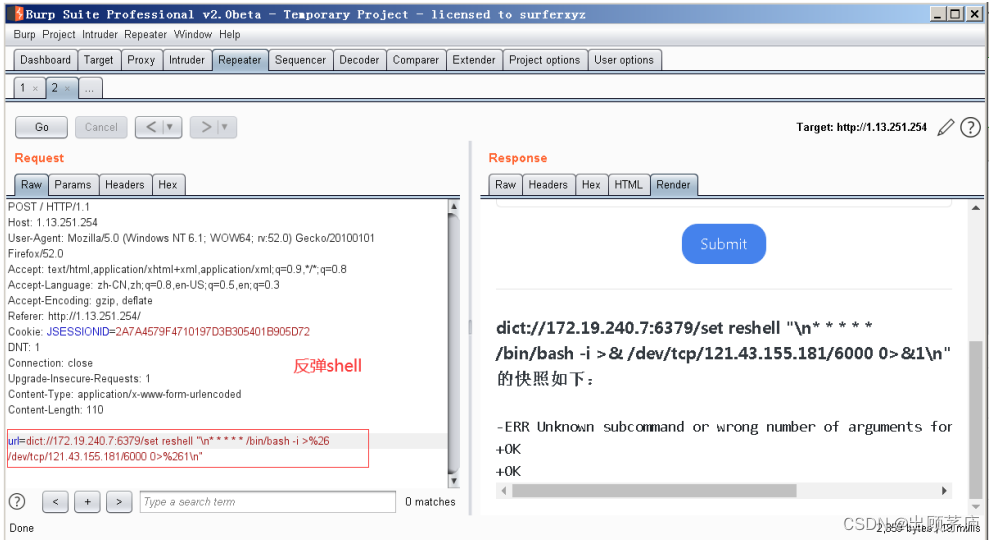This screenshot has height=542, width=994.
Task: Open a new Repeater tab with the ... tab
Action: (89, 88)
